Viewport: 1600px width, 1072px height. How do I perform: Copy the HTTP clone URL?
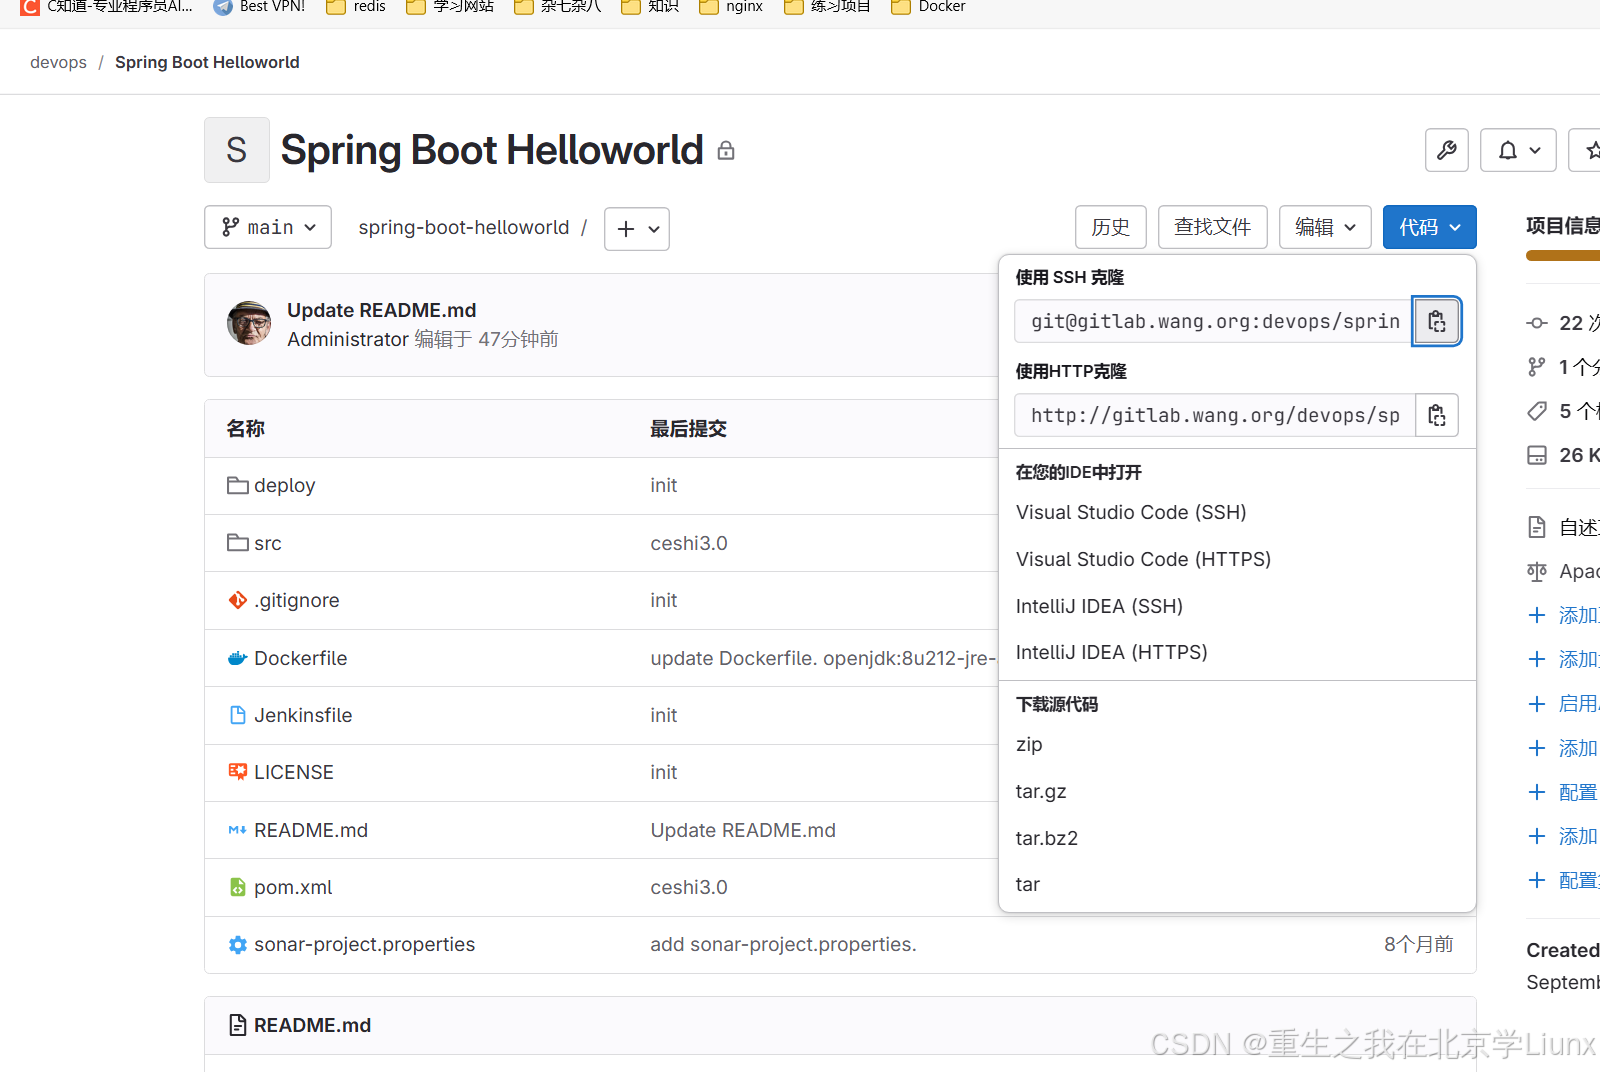point(1436,415)
